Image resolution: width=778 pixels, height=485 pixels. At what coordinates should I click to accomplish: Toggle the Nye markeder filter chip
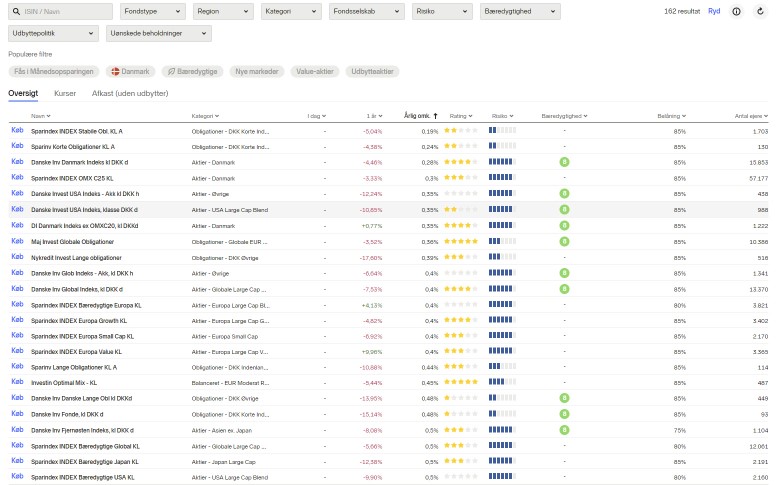(257, 71)
